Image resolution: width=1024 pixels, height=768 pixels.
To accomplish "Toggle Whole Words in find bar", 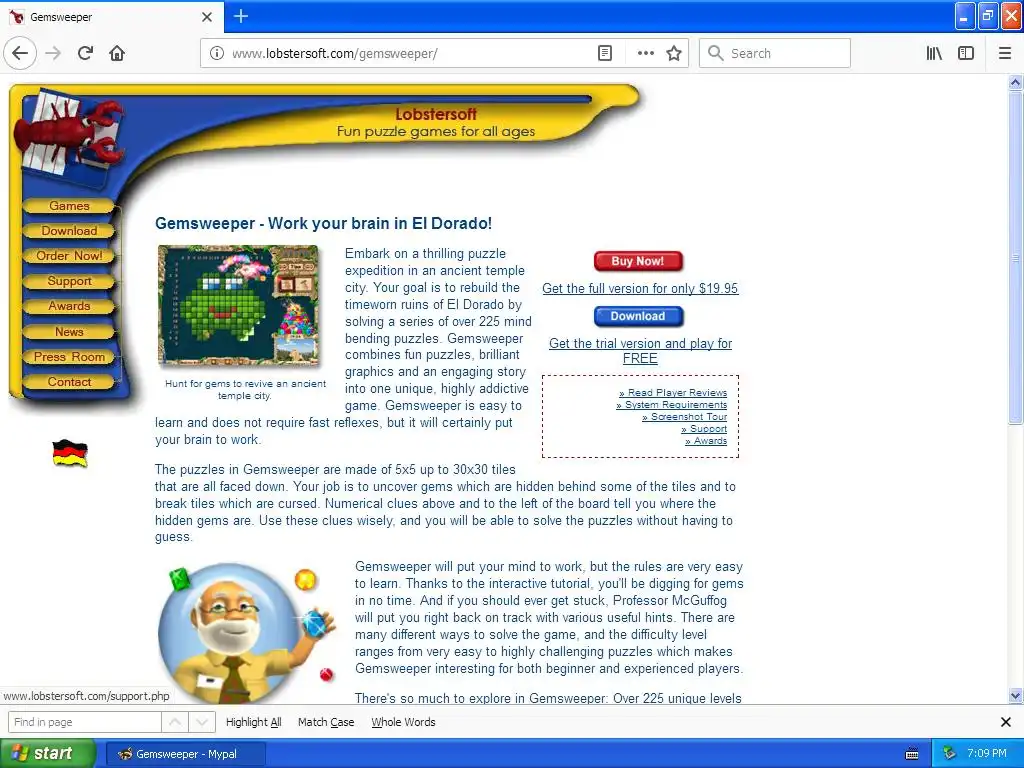I will (x=403, y=722).
